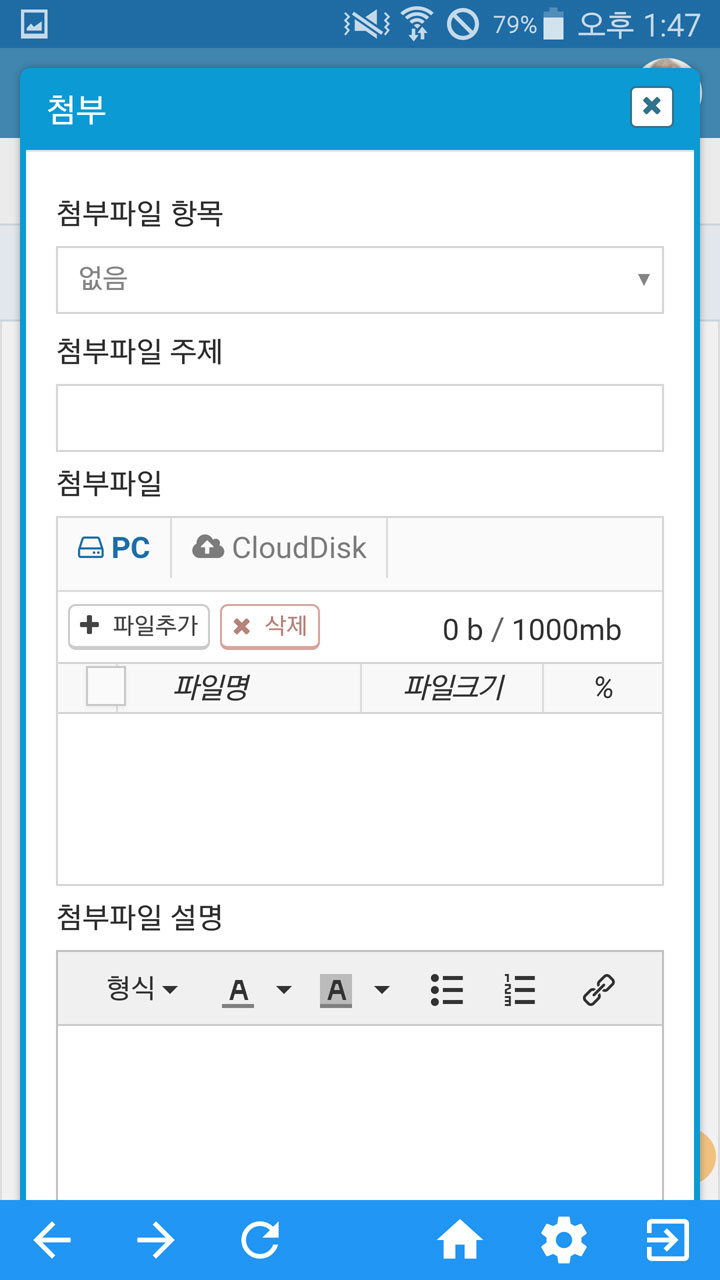
Task: Open the font color dropdown arrow
Action: 284,990
